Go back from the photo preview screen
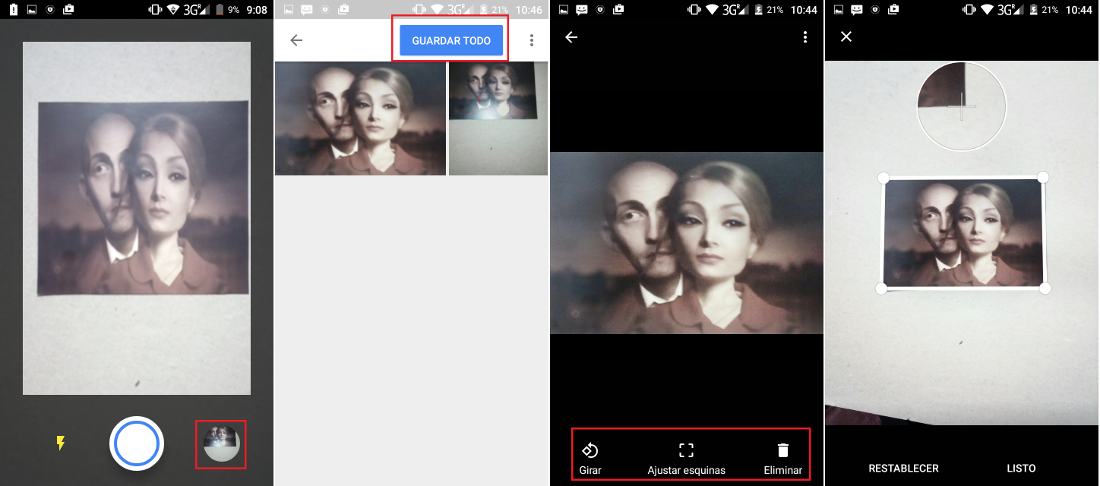The image size is (1100, 486). pos(571,37)
